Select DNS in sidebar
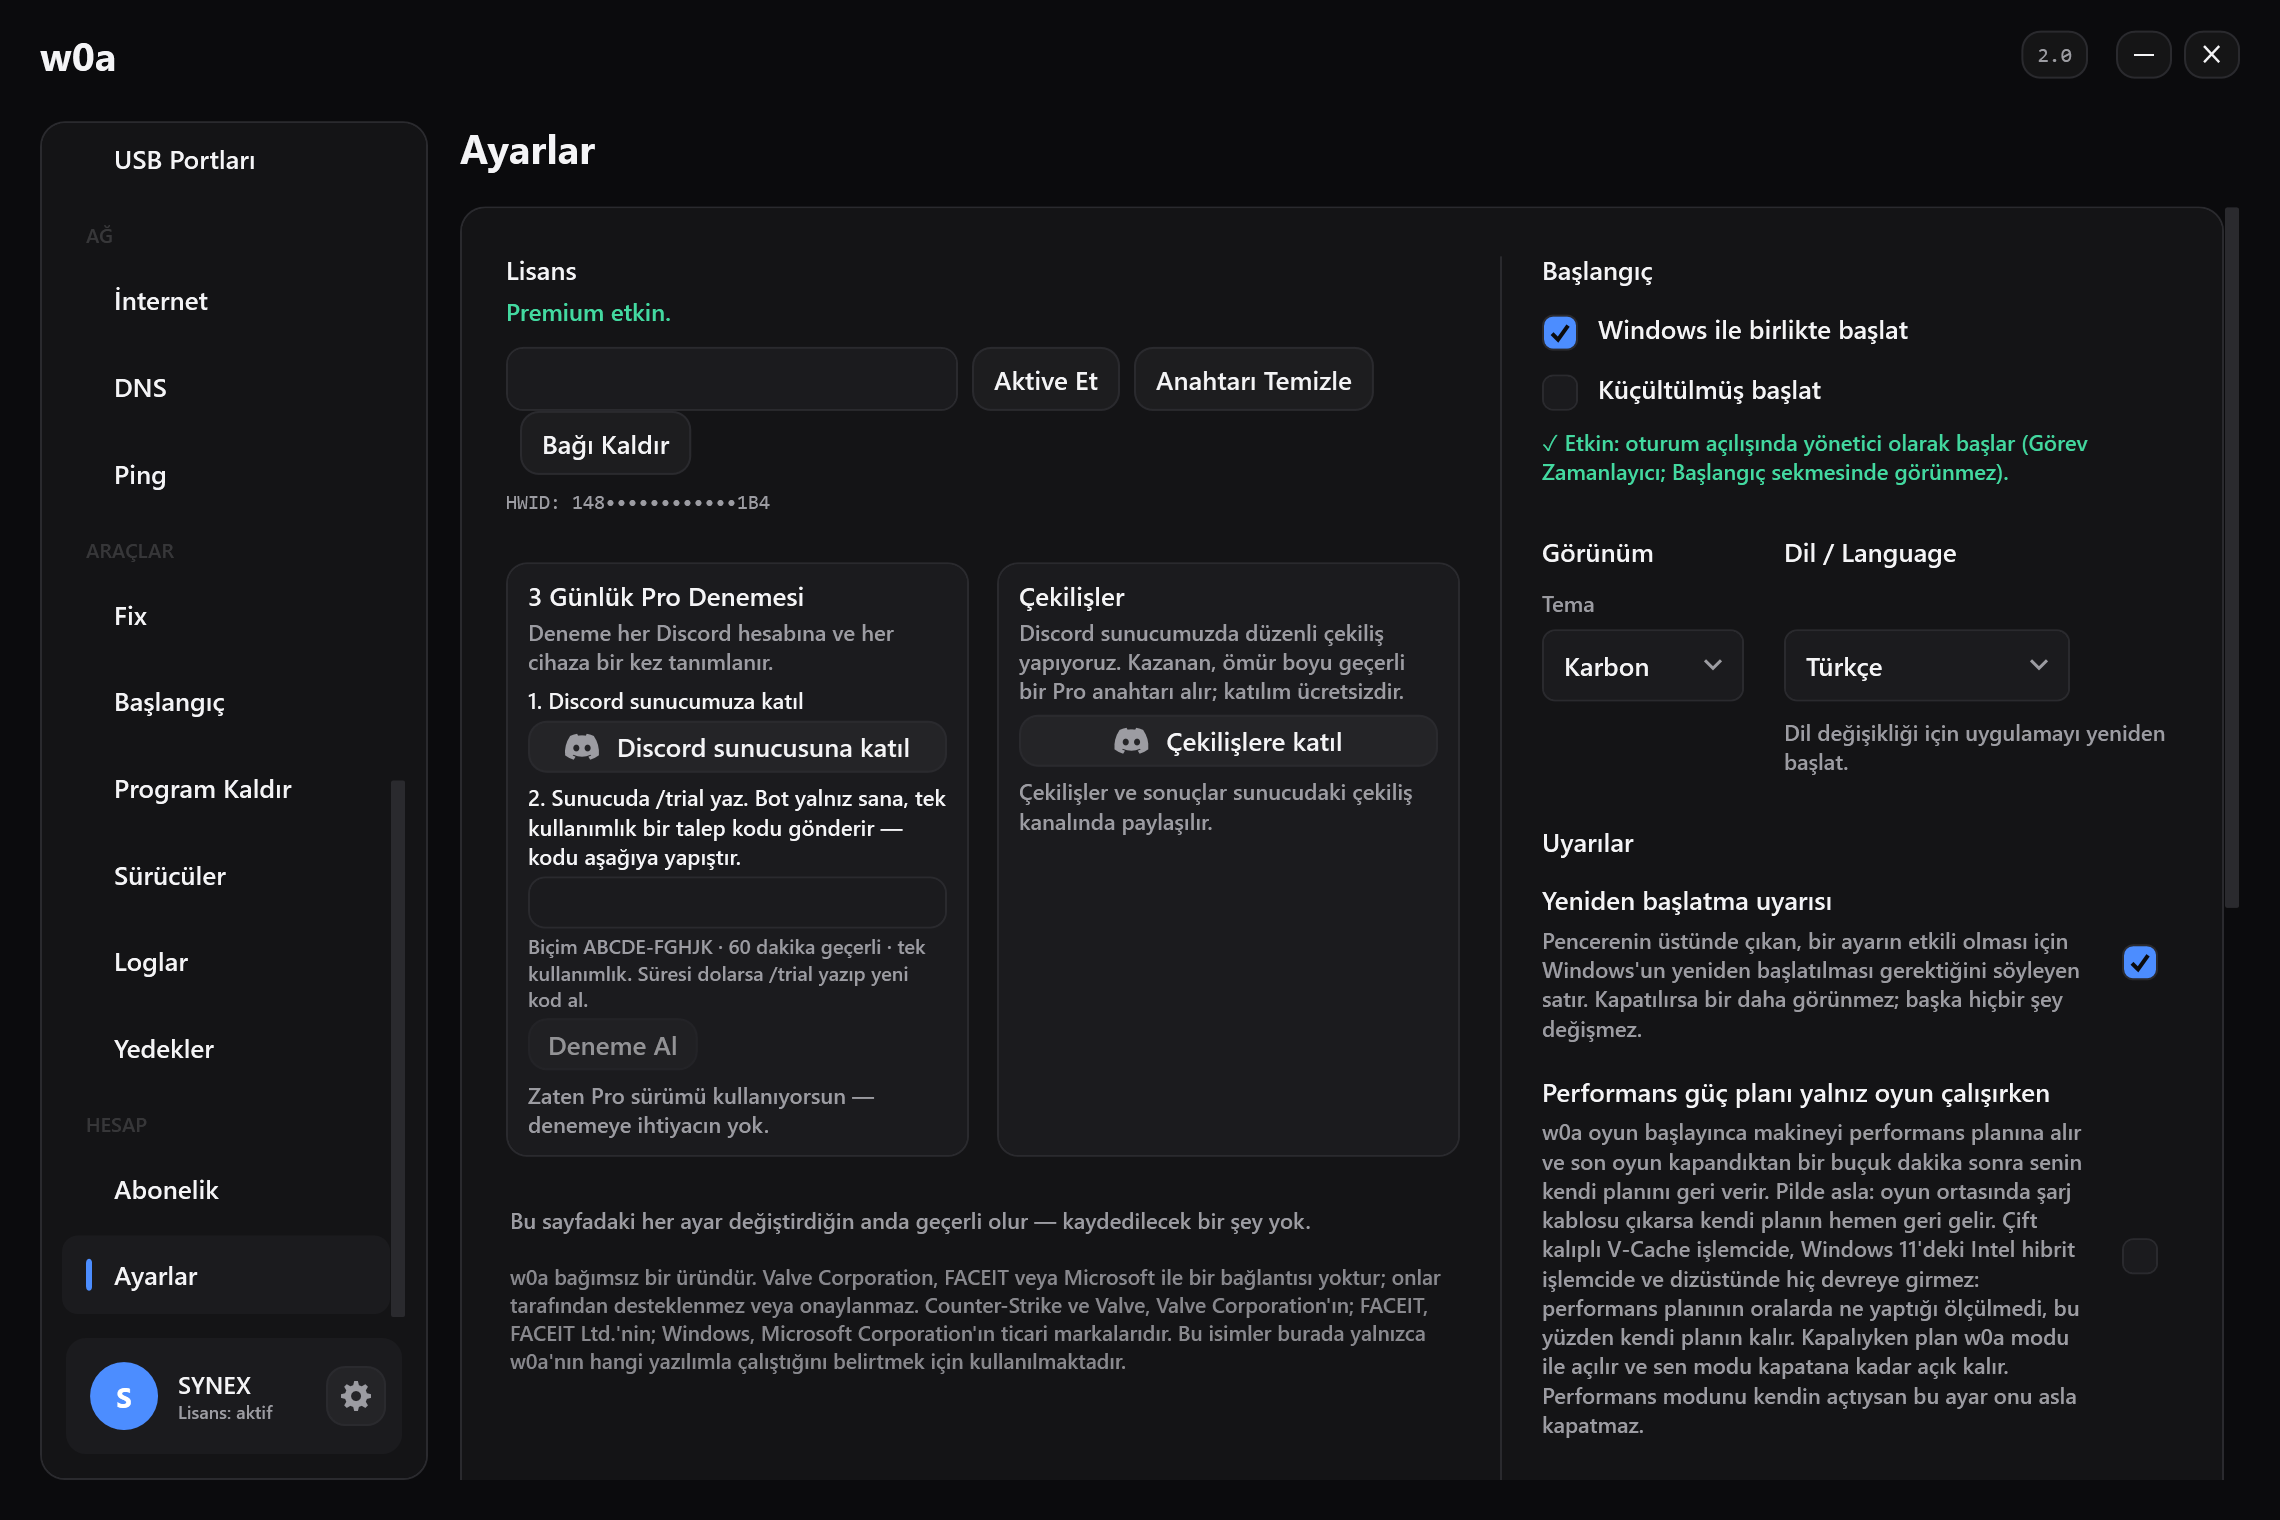Screen dimensions: 2280x1520 226,388
